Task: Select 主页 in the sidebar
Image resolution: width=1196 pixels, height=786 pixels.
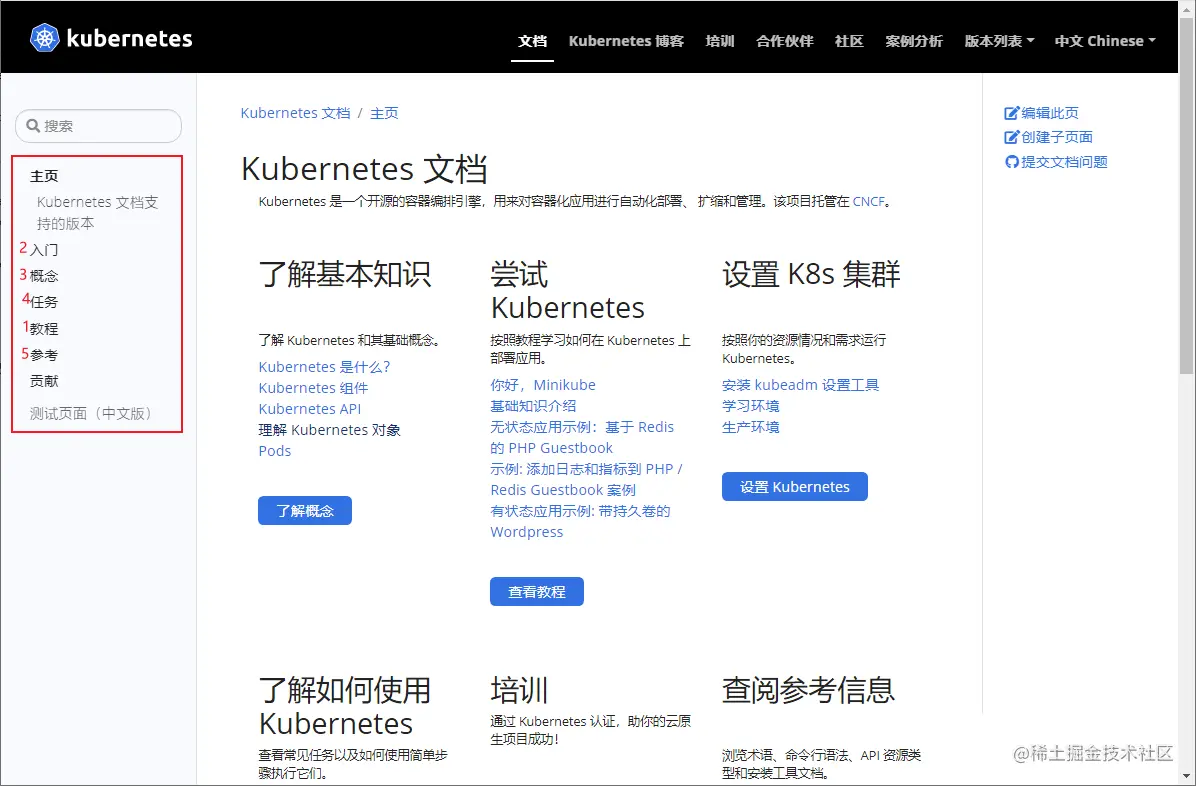Action: [x=44, y=176]
